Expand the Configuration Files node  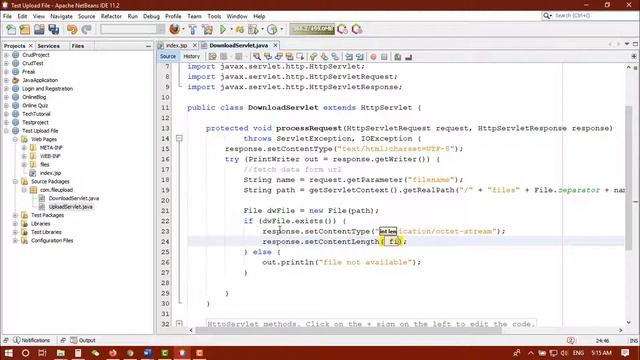(x=15, y=240)
